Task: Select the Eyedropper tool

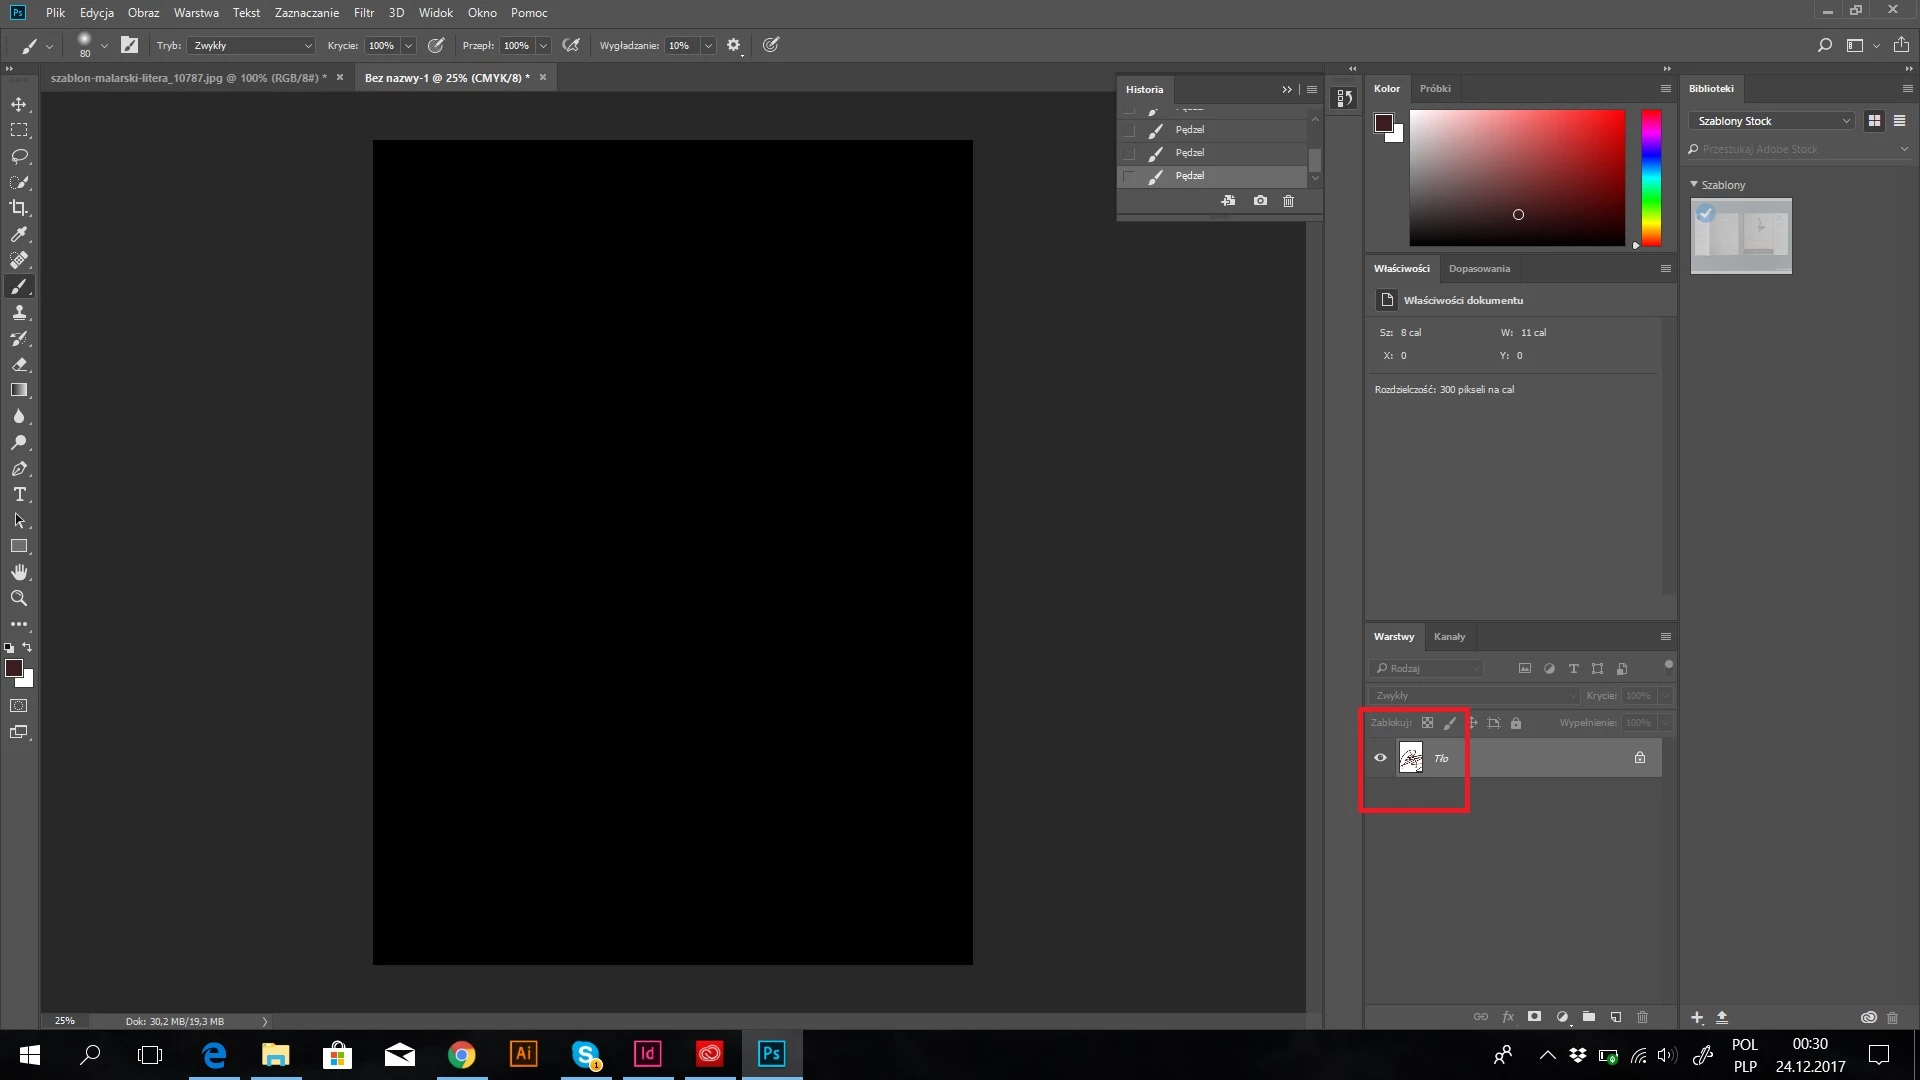Action: pos(19,234)
